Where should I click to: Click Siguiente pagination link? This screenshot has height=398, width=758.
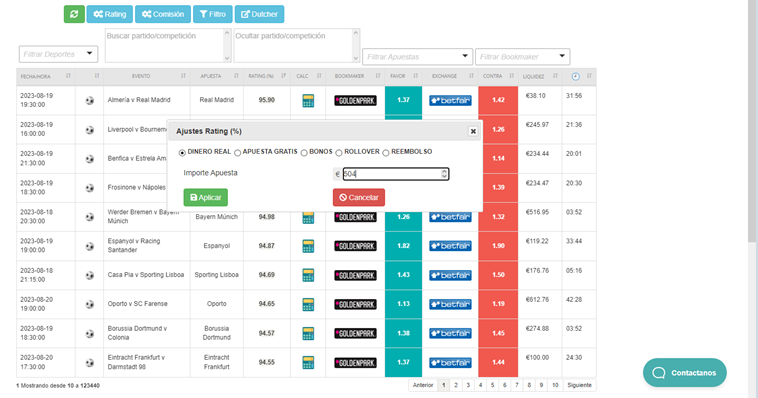coord(579,385)
